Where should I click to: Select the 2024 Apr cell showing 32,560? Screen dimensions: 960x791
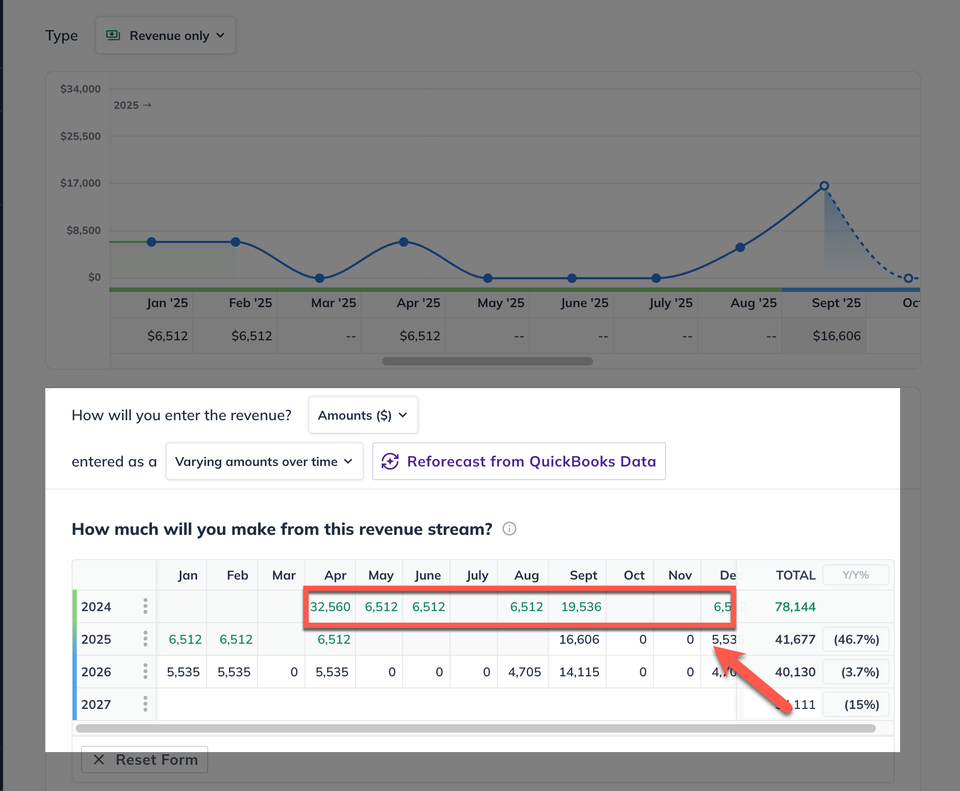coord(330,607)
